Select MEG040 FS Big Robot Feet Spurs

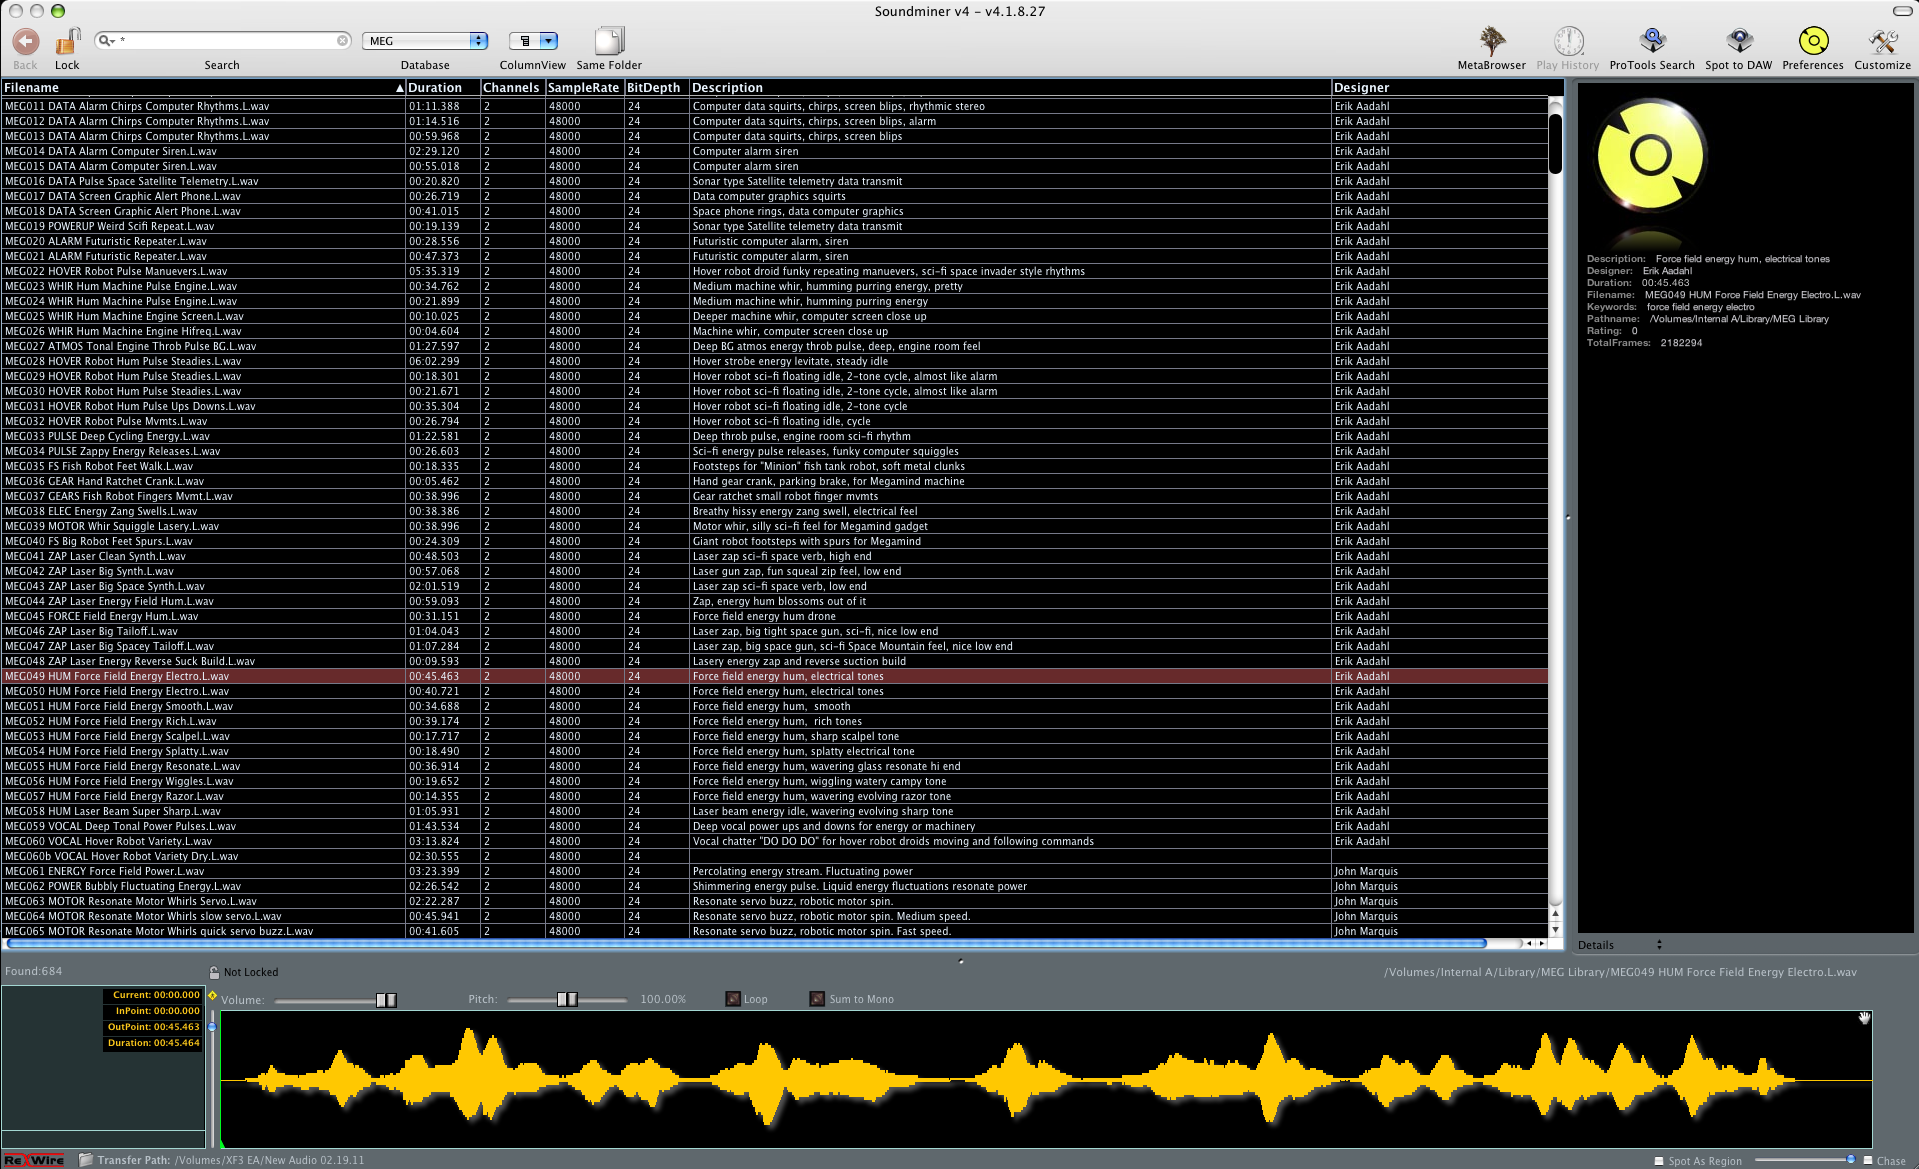[775, 541]
